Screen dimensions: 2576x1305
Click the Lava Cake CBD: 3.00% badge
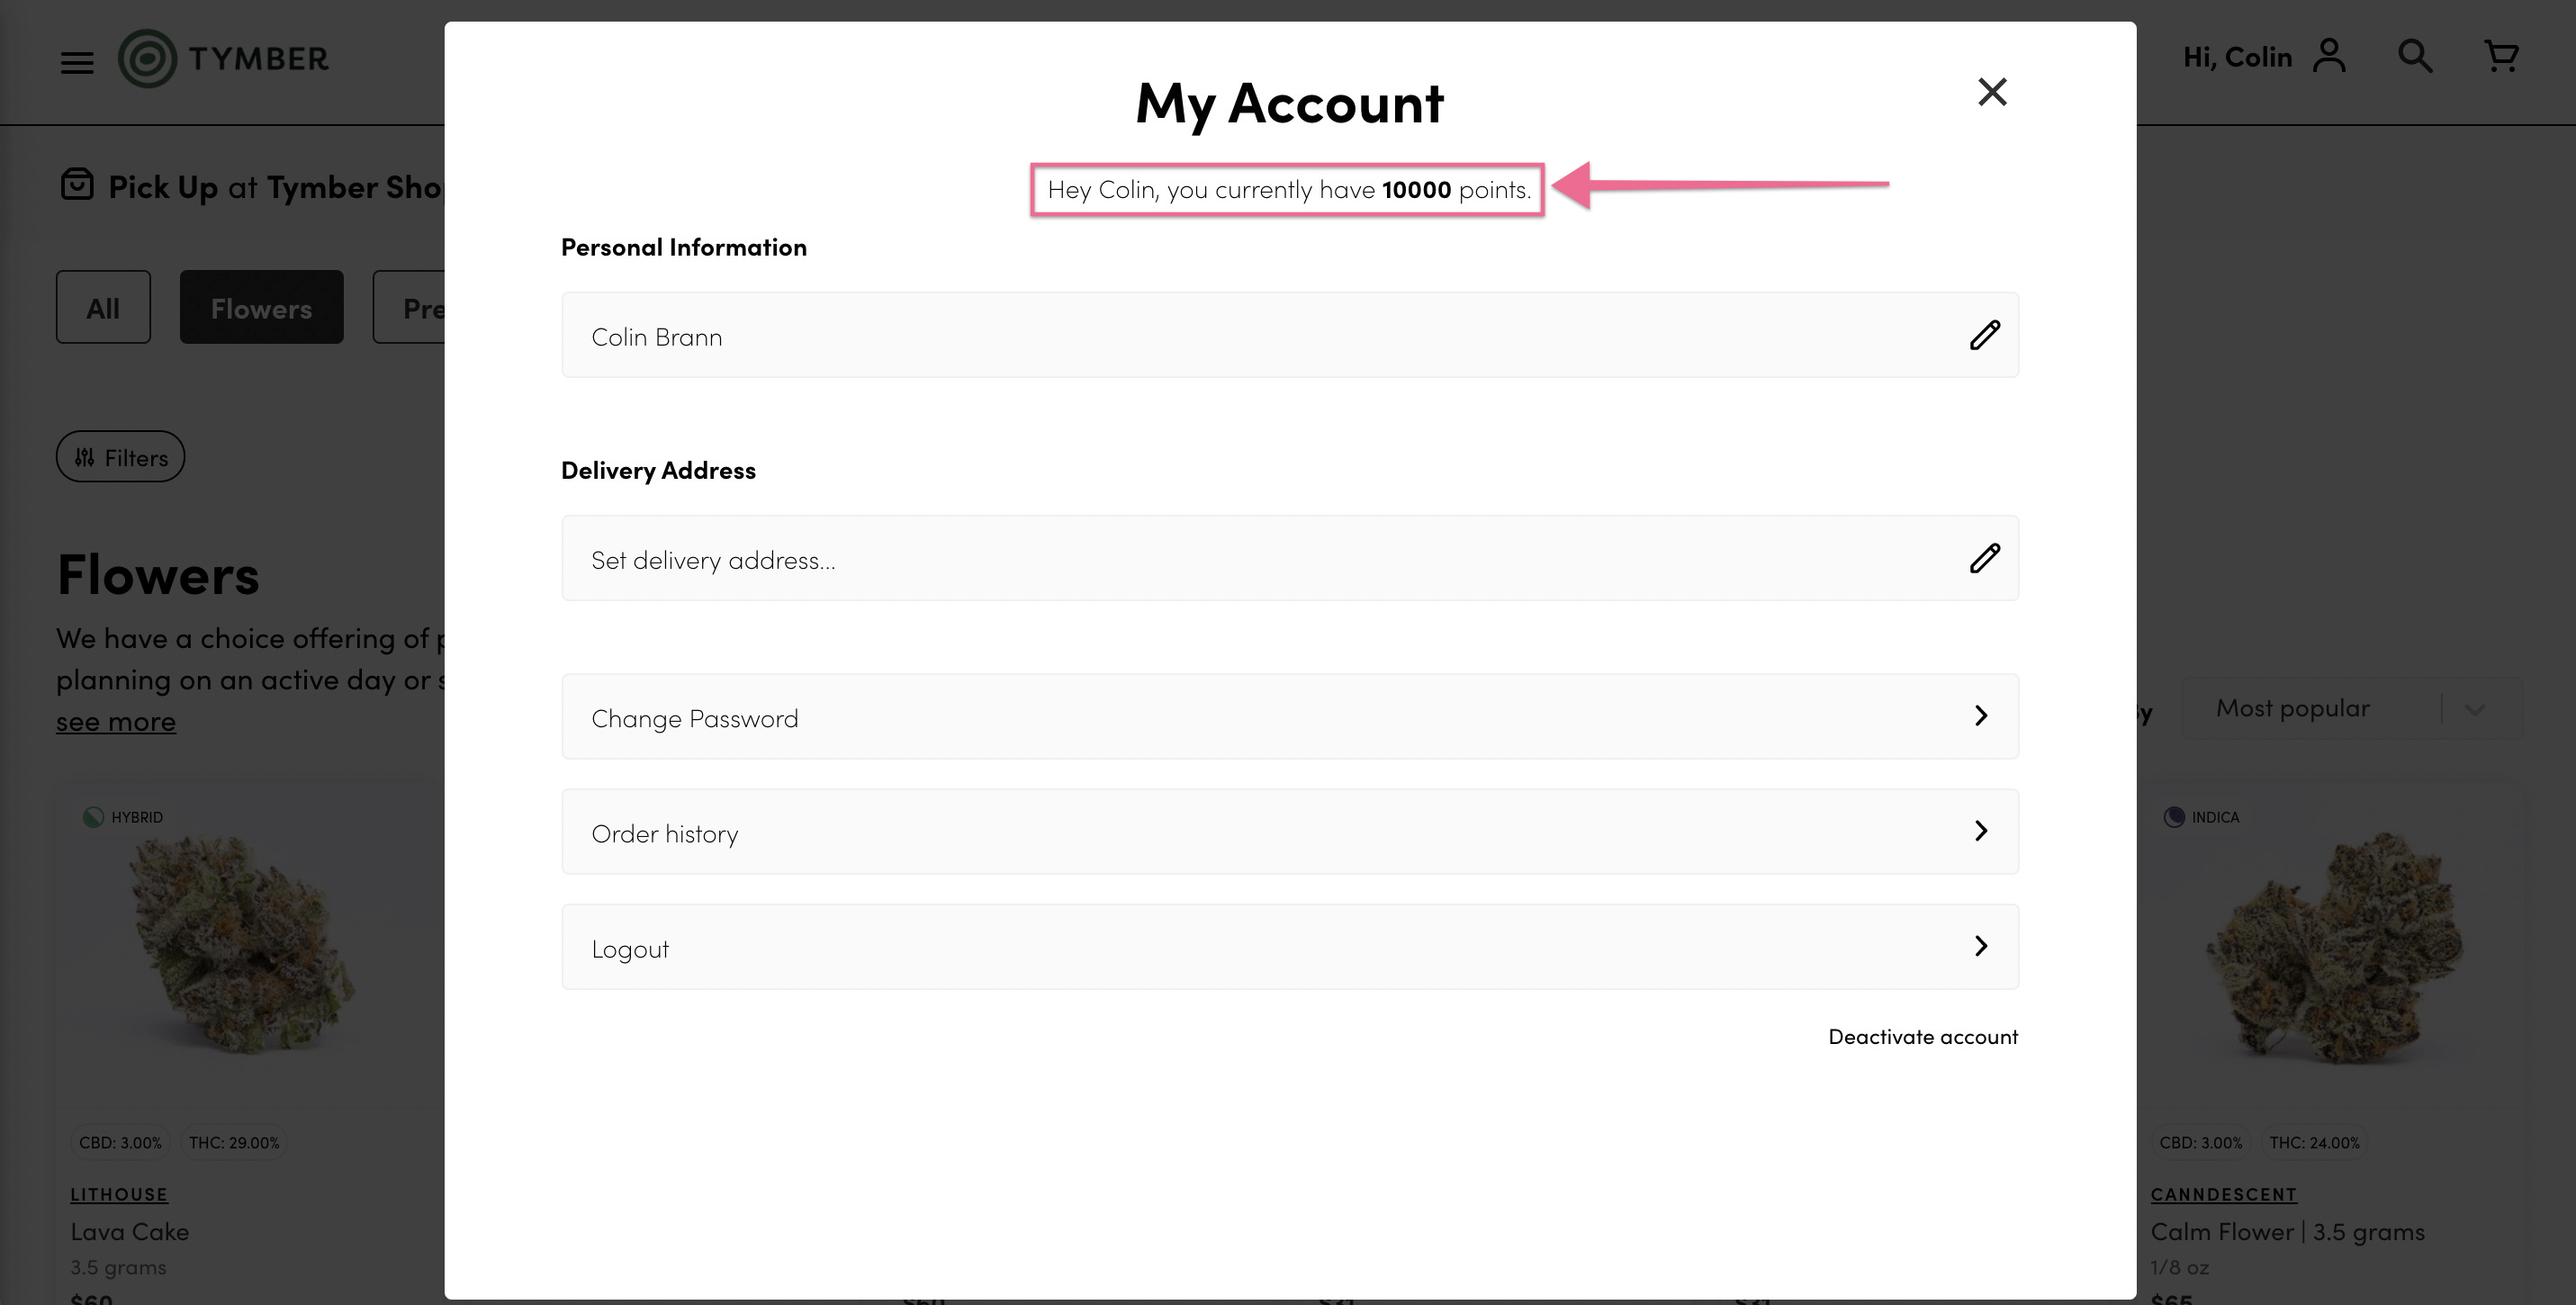[x=120, y=1142]
